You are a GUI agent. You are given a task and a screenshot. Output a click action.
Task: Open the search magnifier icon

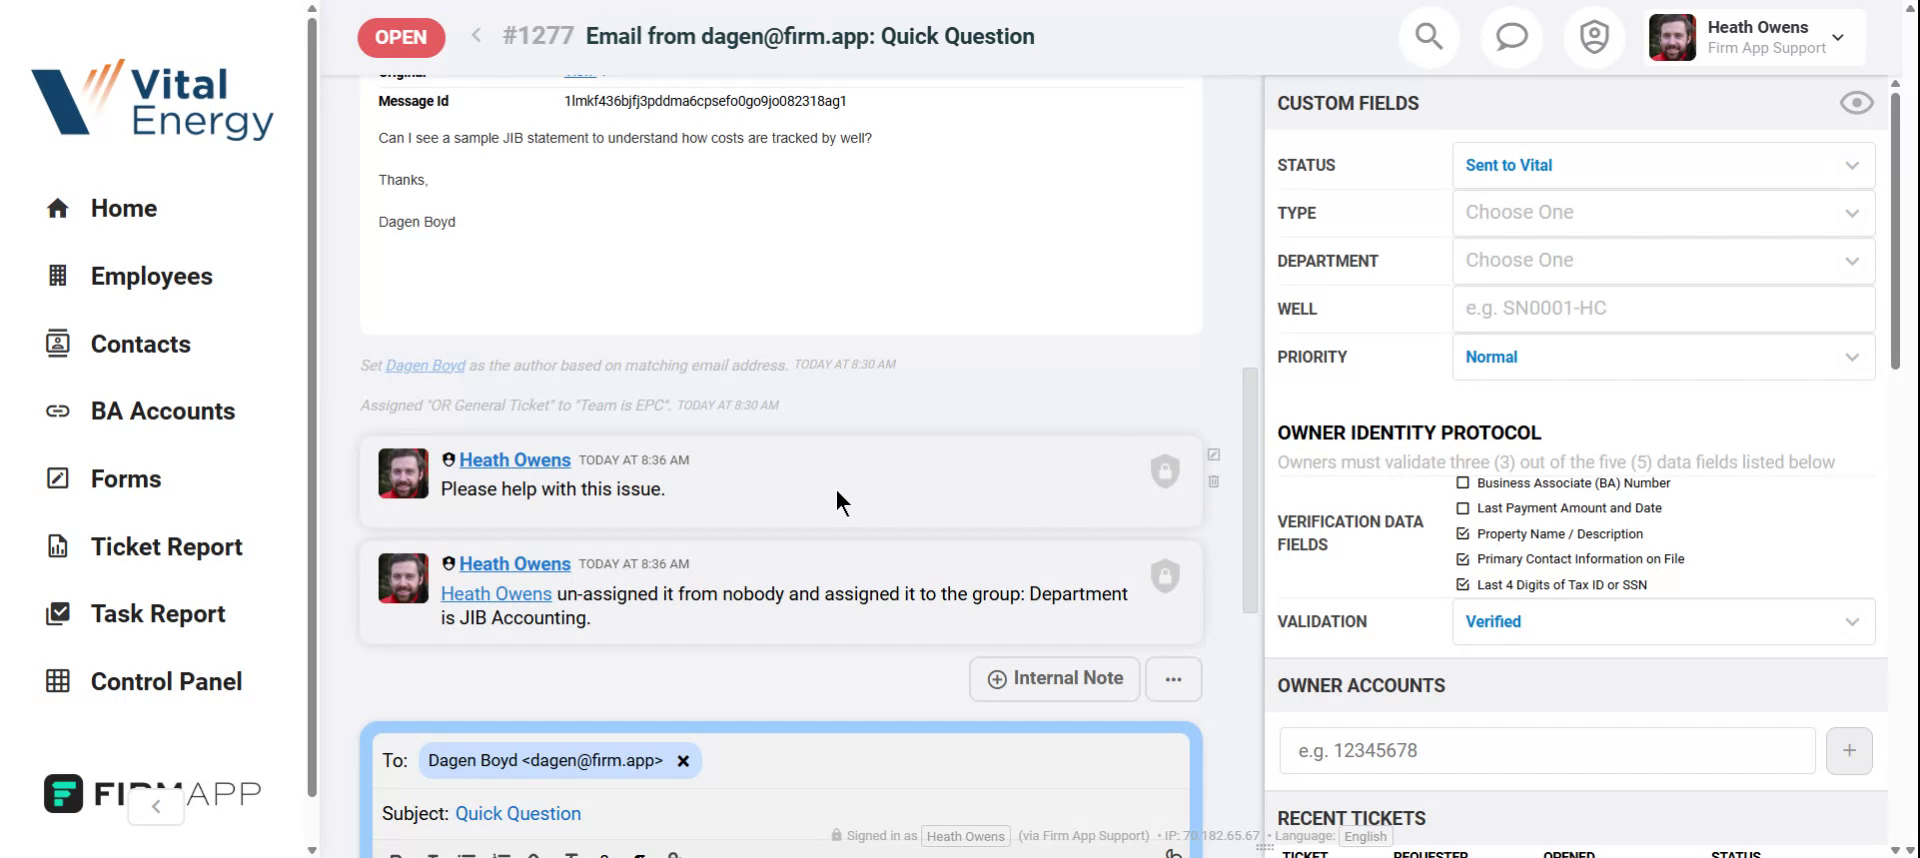[1429, 37]
